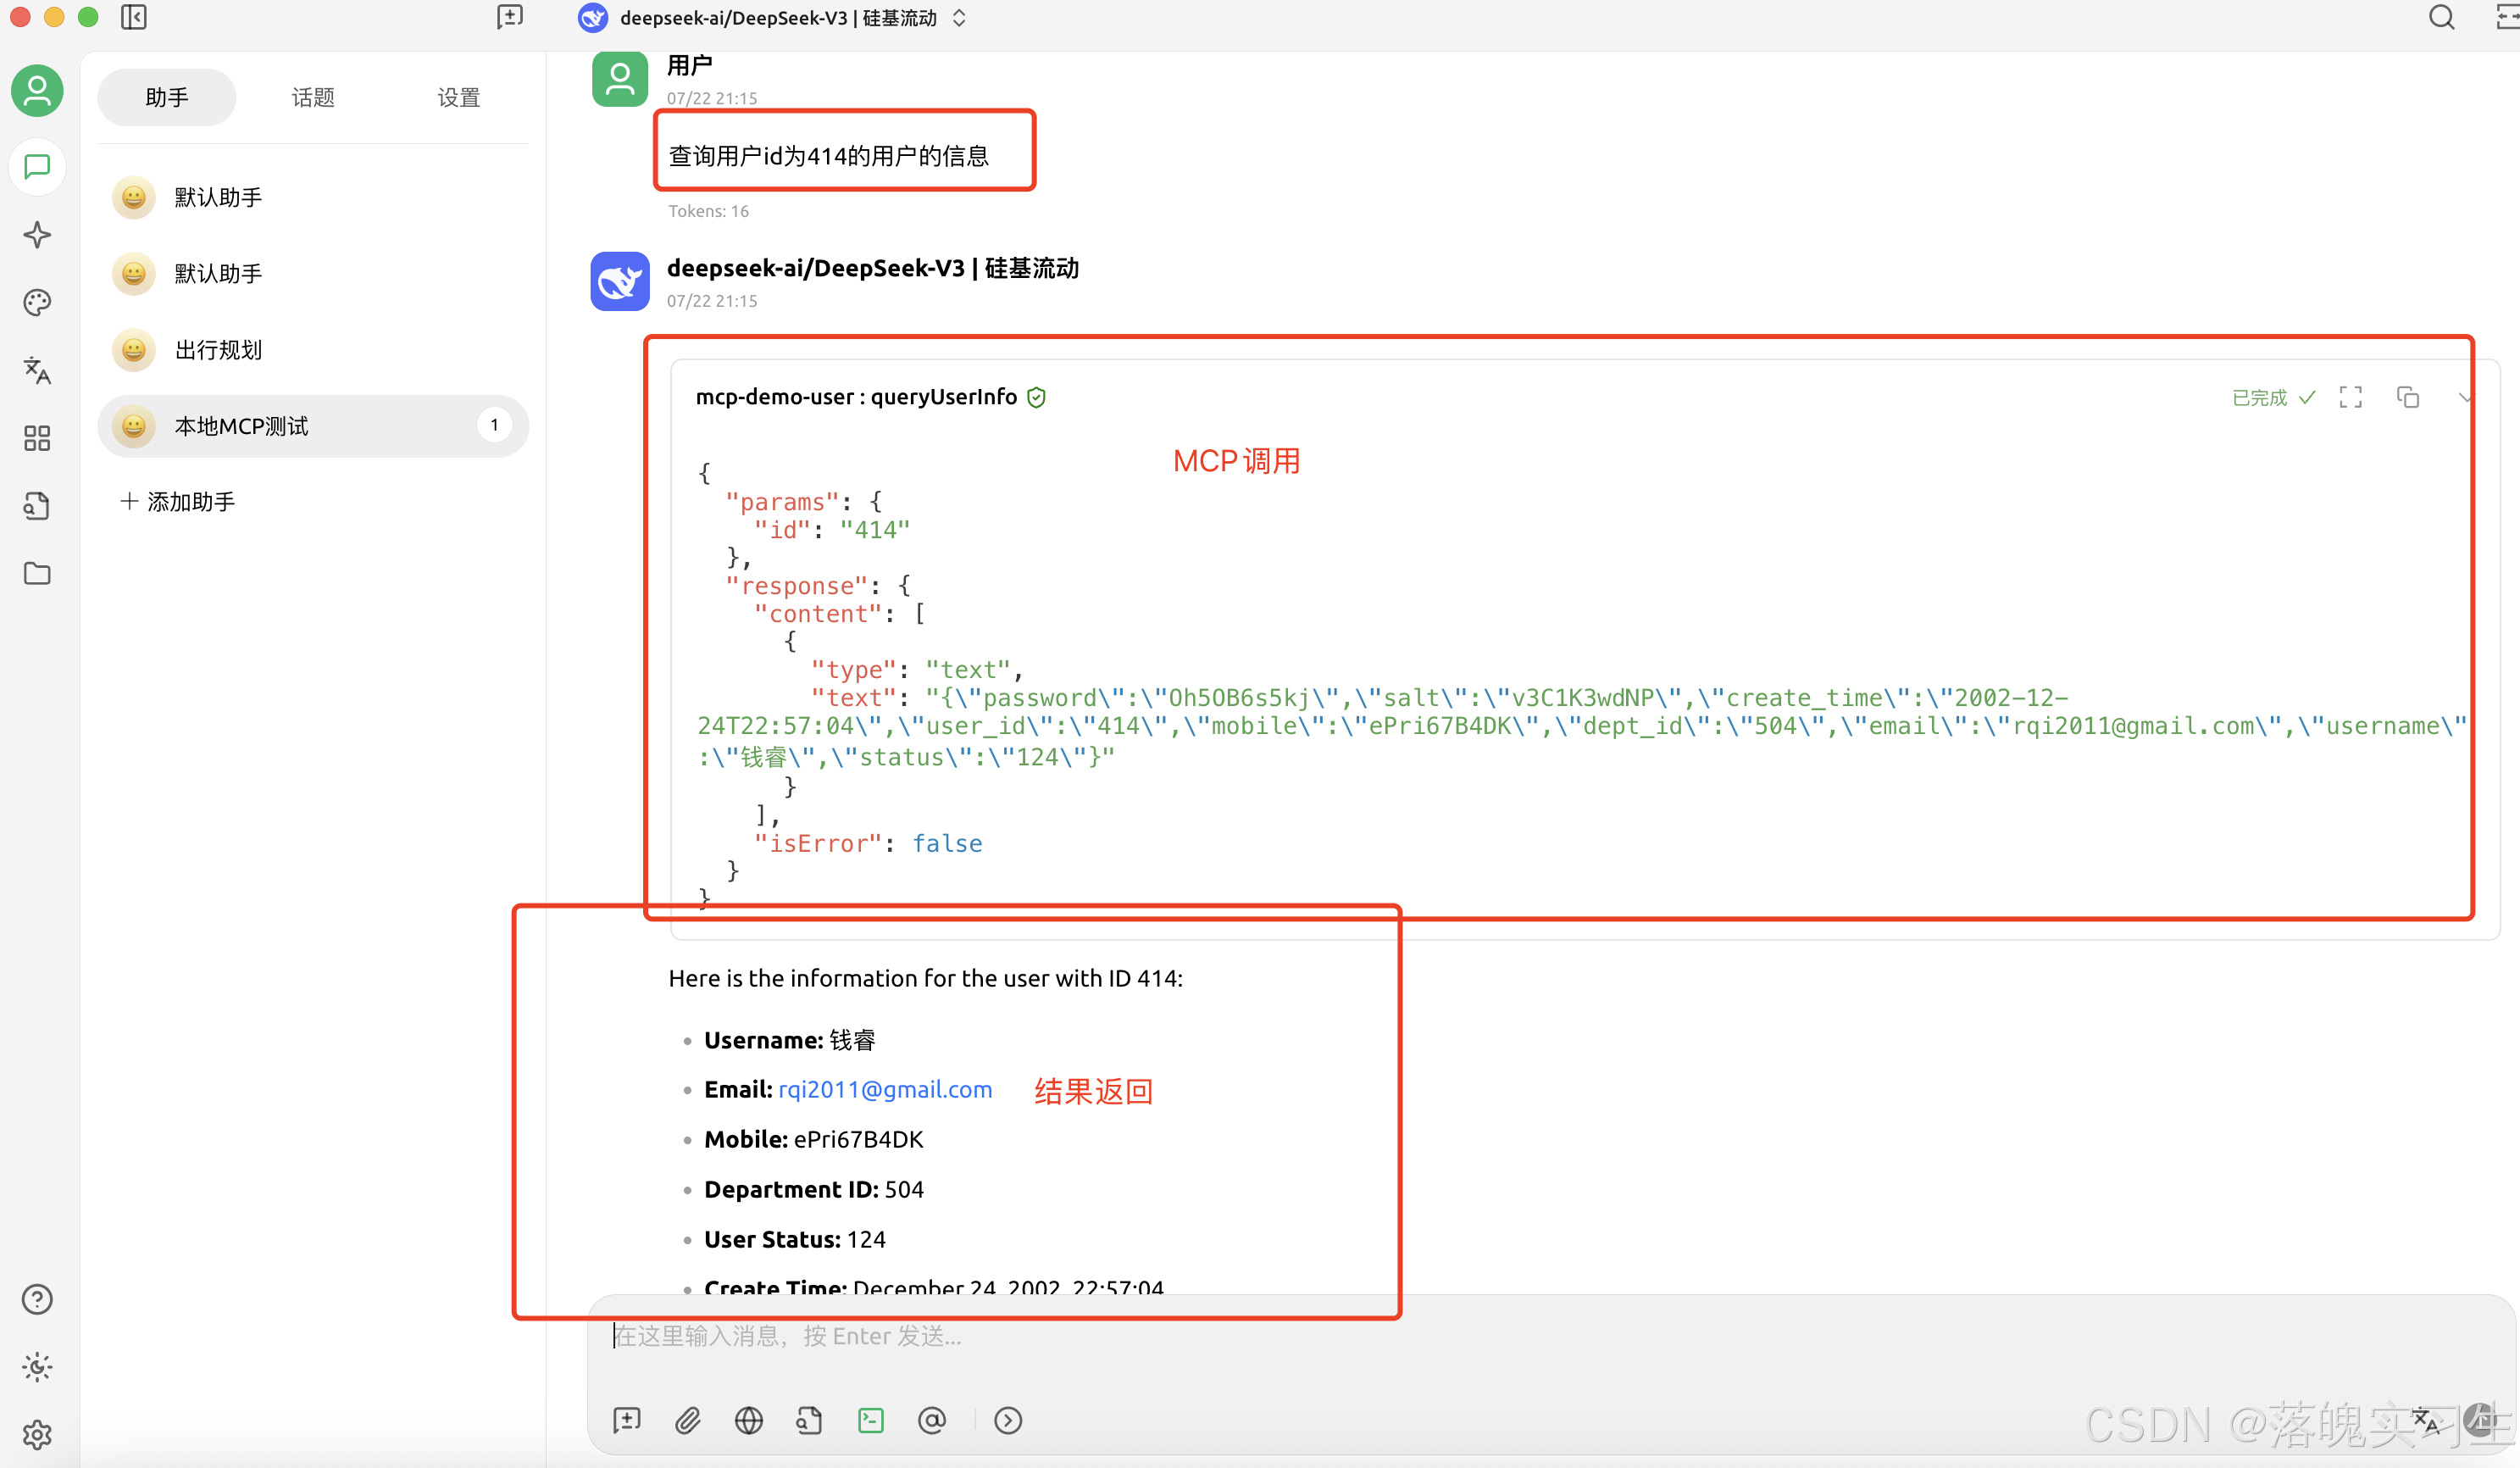
Task: Select the first 默认助手 assistant
Action: tap(313, 197)
